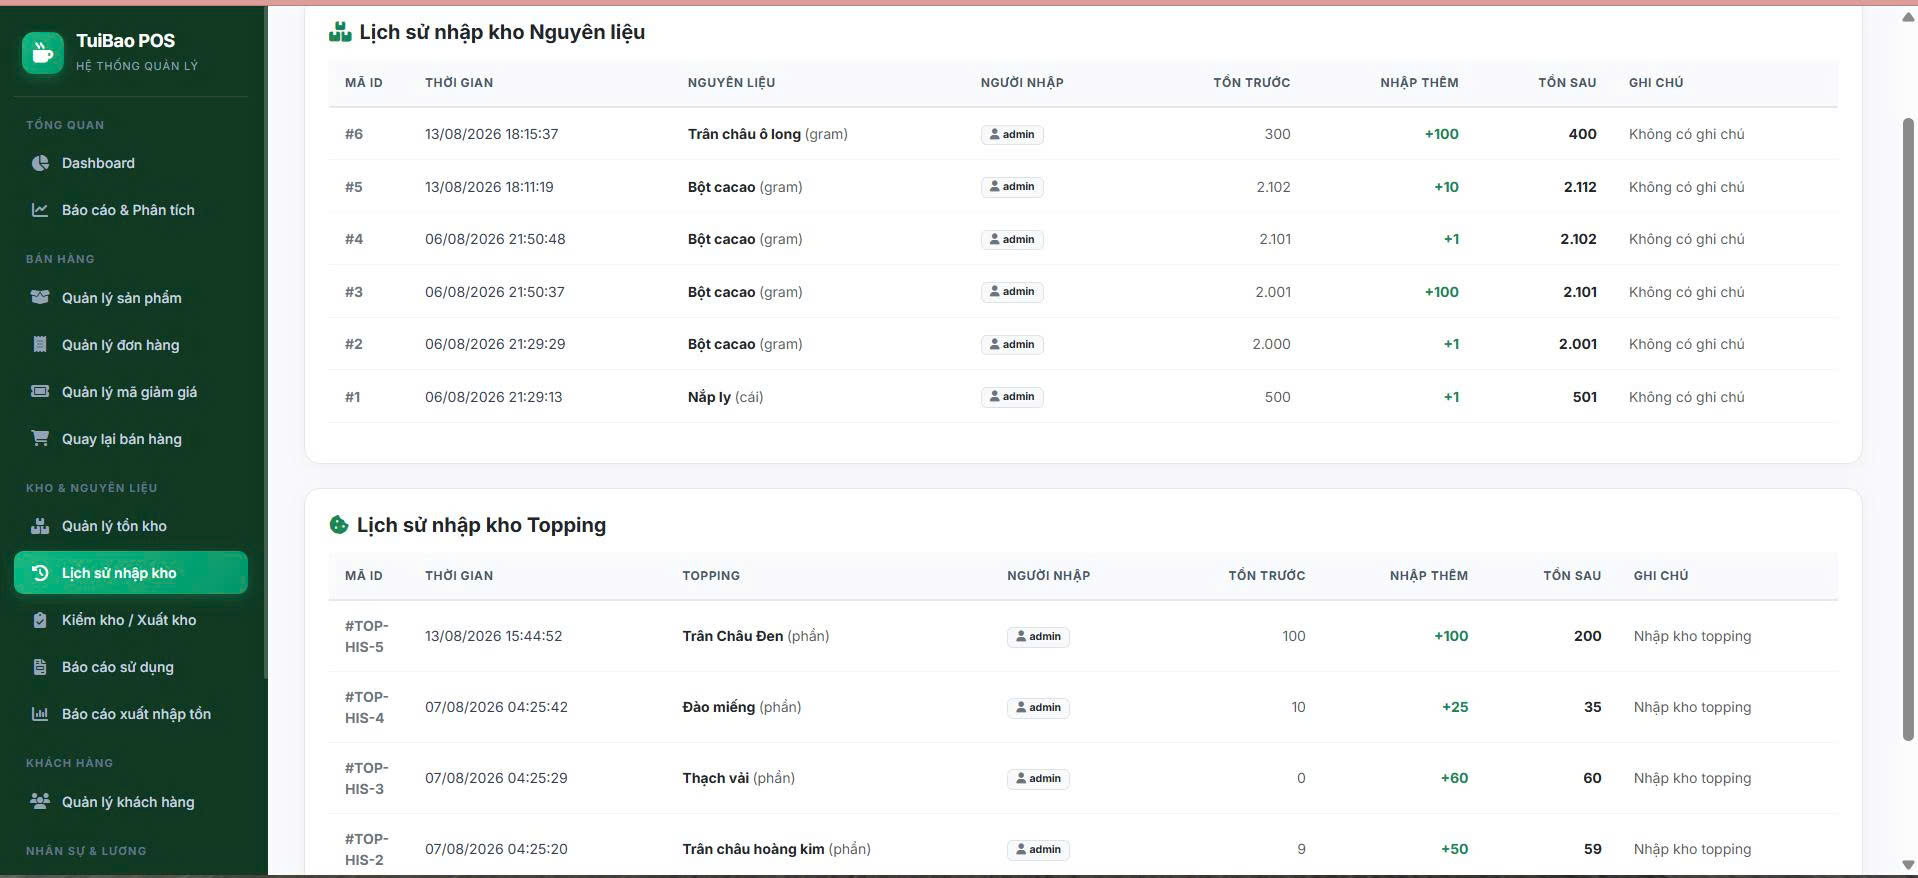Click the #TOP-HIS-4 Đào miếng row
Image resolution: width=1918 pixels, height=878 pixels.
coord(1083,707)
